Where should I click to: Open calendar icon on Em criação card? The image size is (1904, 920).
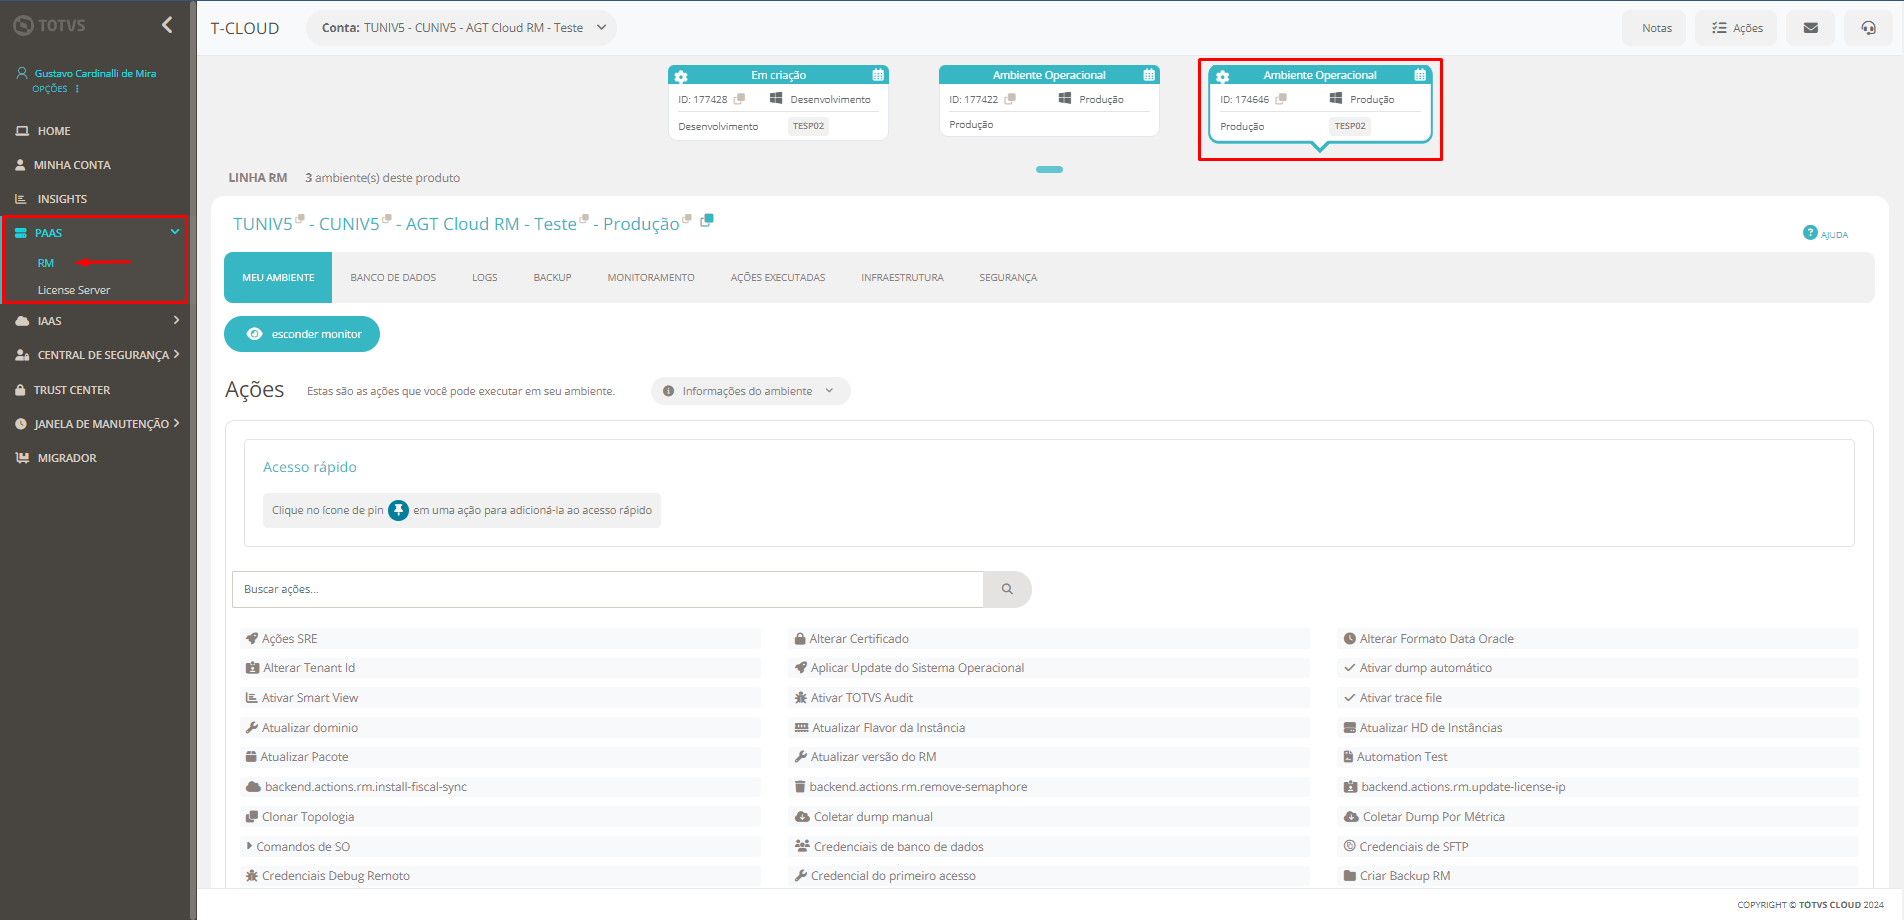click(878, 75)
